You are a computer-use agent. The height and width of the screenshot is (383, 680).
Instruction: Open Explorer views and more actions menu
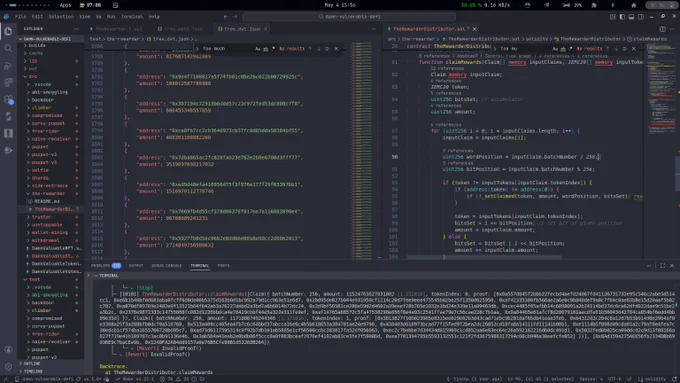(76, 29)
